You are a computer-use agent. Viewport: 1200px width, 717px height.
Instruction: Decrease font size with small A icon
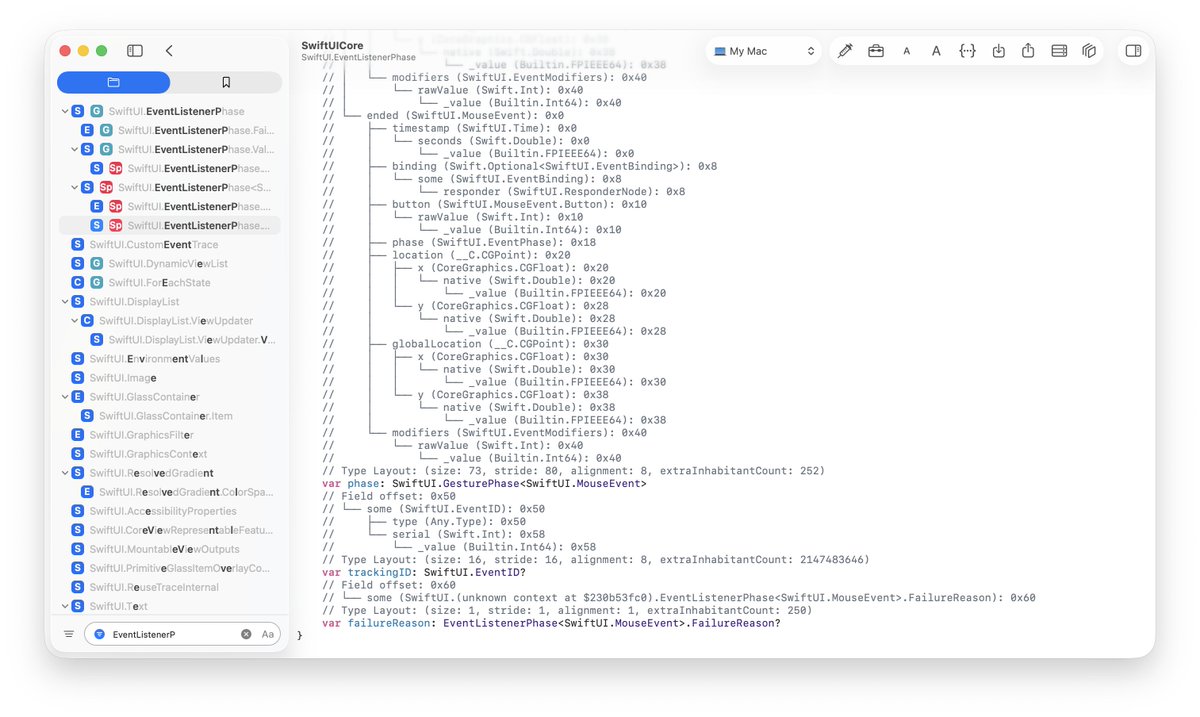(906, 51)
